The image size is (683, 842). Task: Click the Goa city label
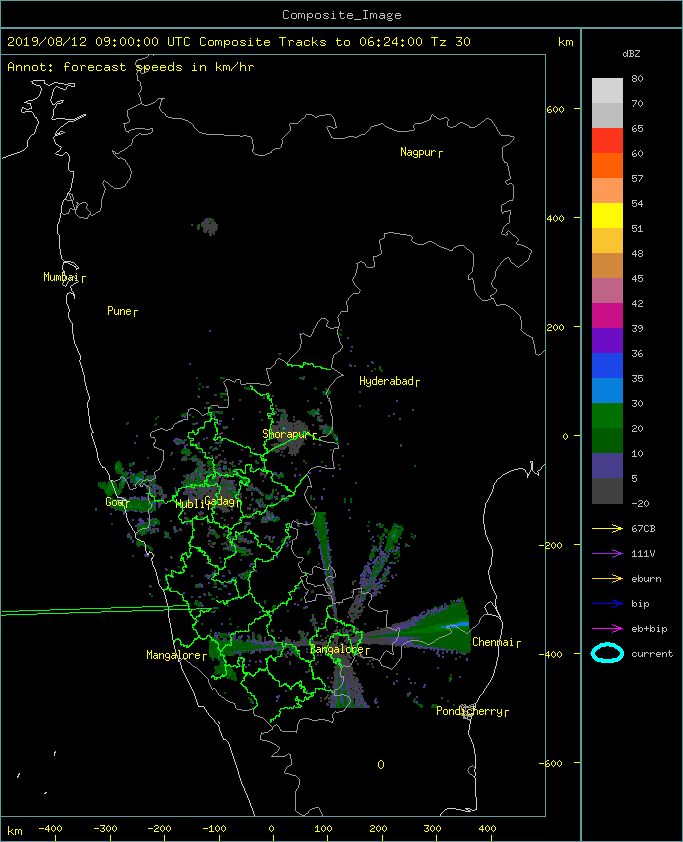point(117,502)
